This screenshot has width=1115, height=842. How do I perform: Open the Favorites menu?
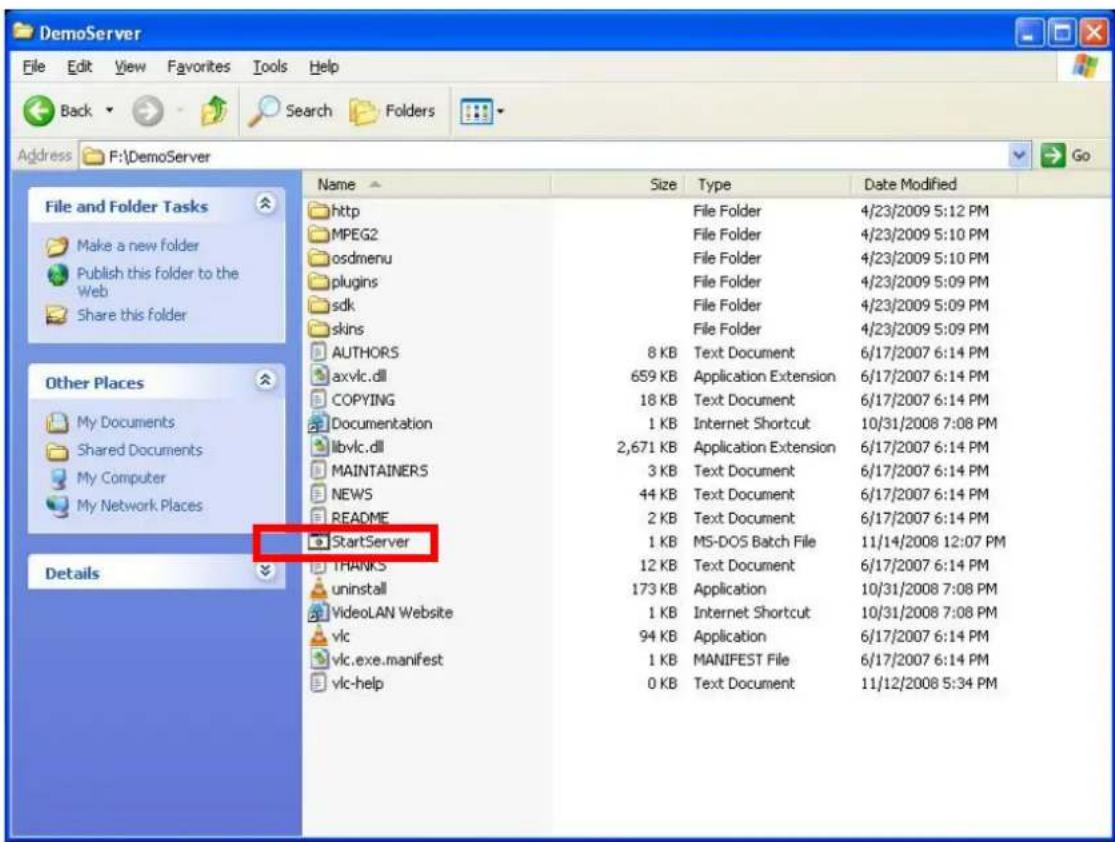(x=198, y=67)
